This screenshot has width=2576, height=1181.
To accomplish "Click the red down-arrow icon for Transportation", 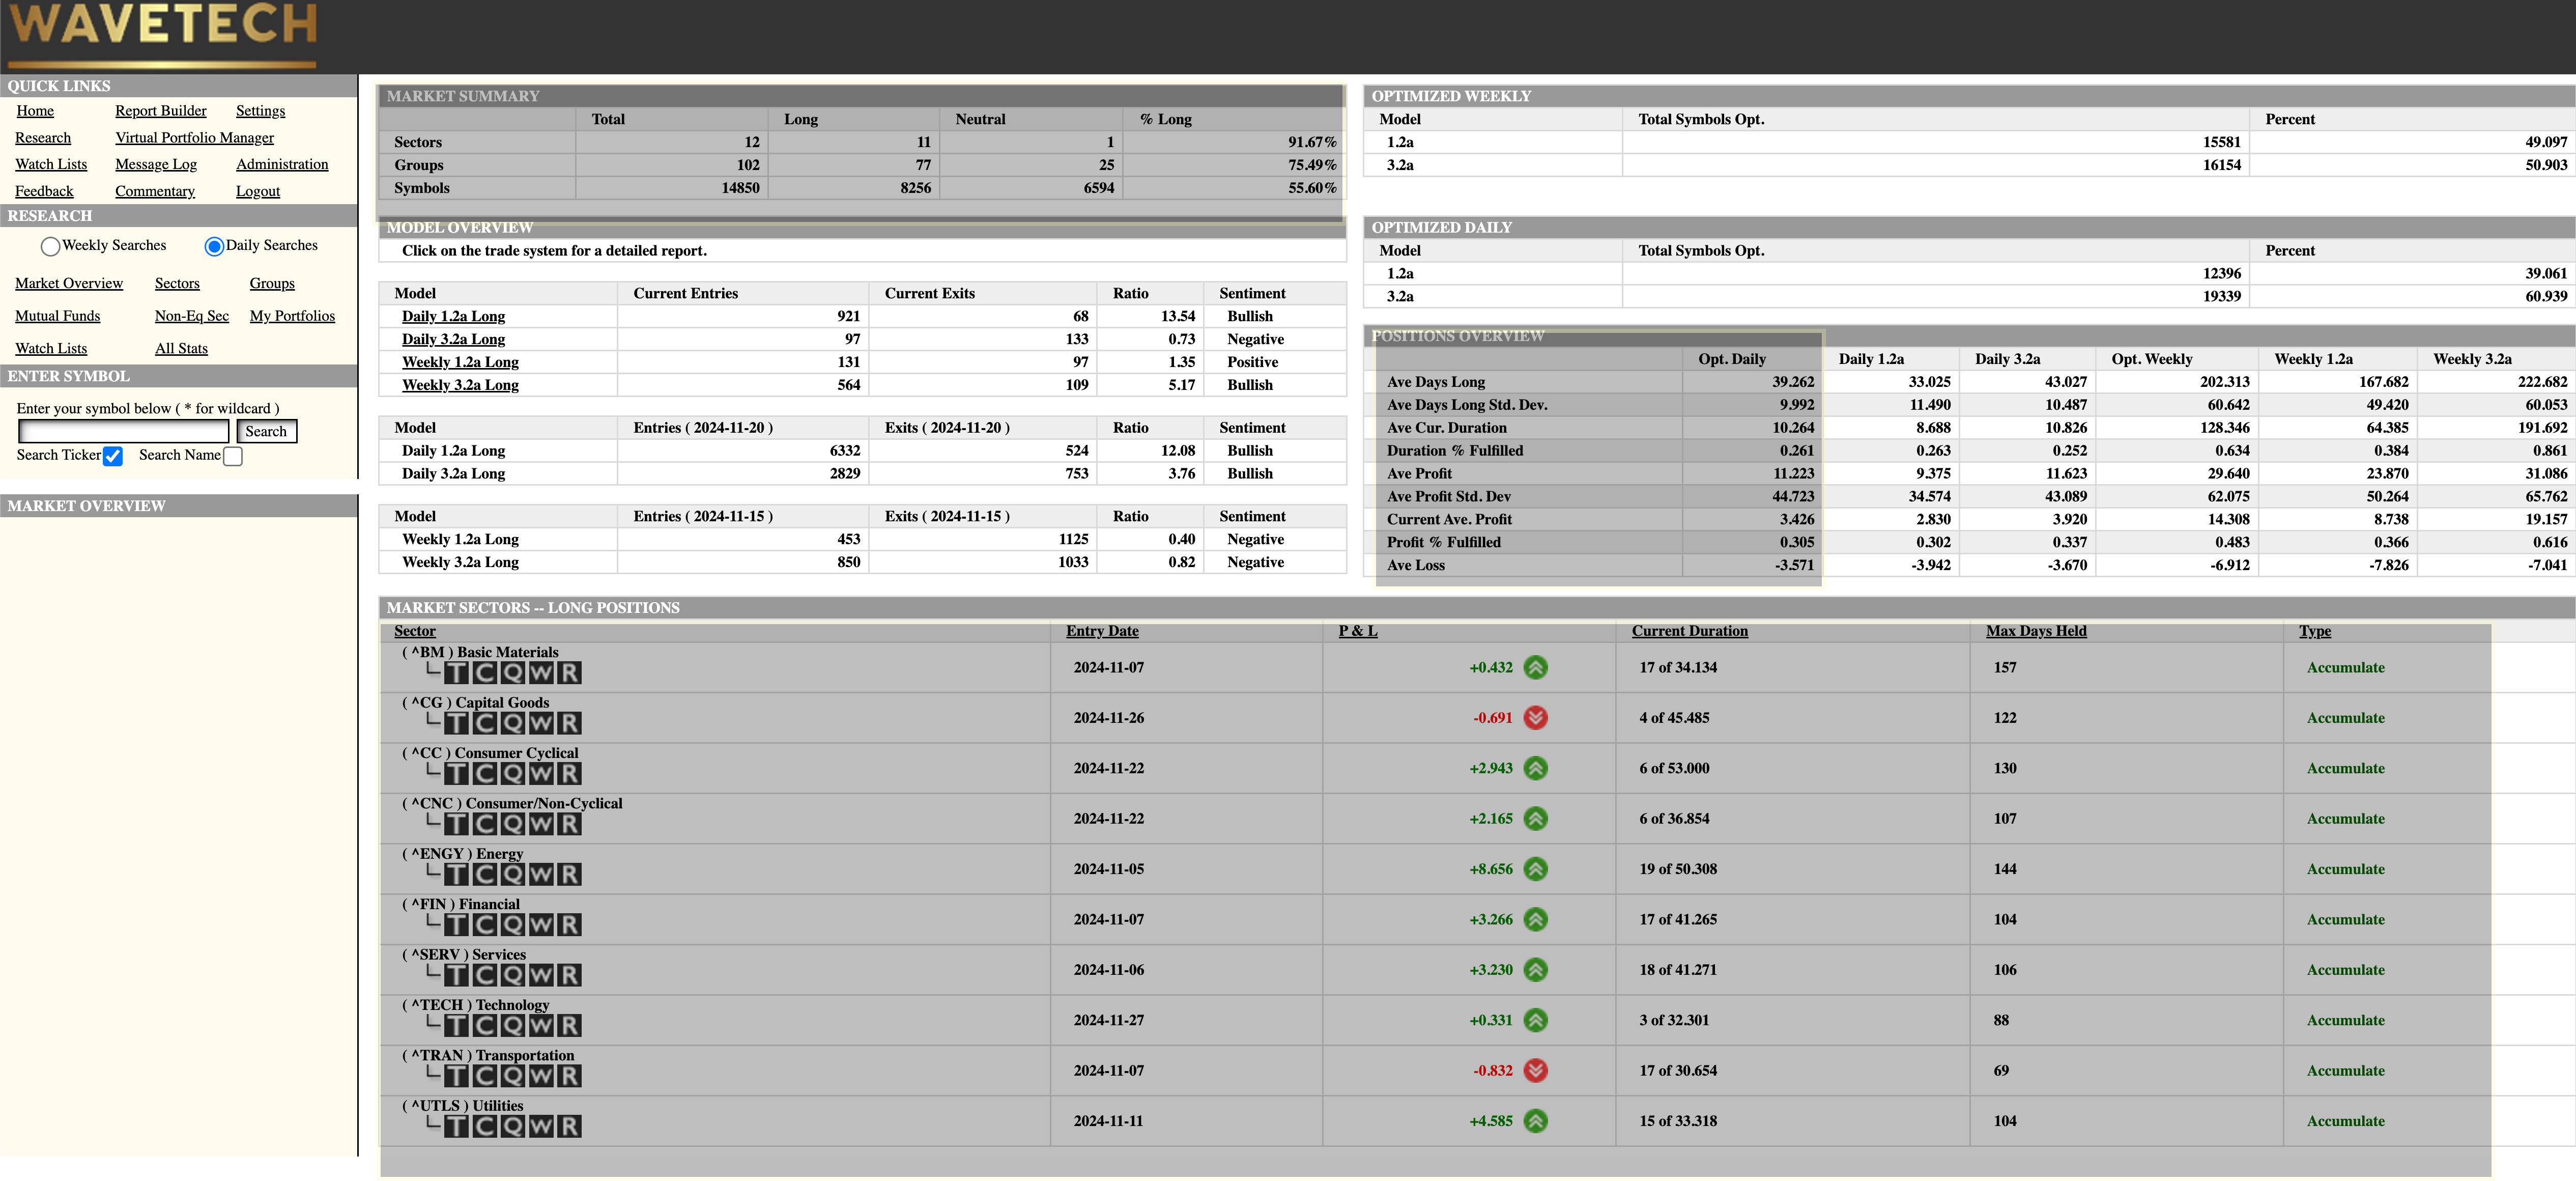I will tap(1535, 1070).
